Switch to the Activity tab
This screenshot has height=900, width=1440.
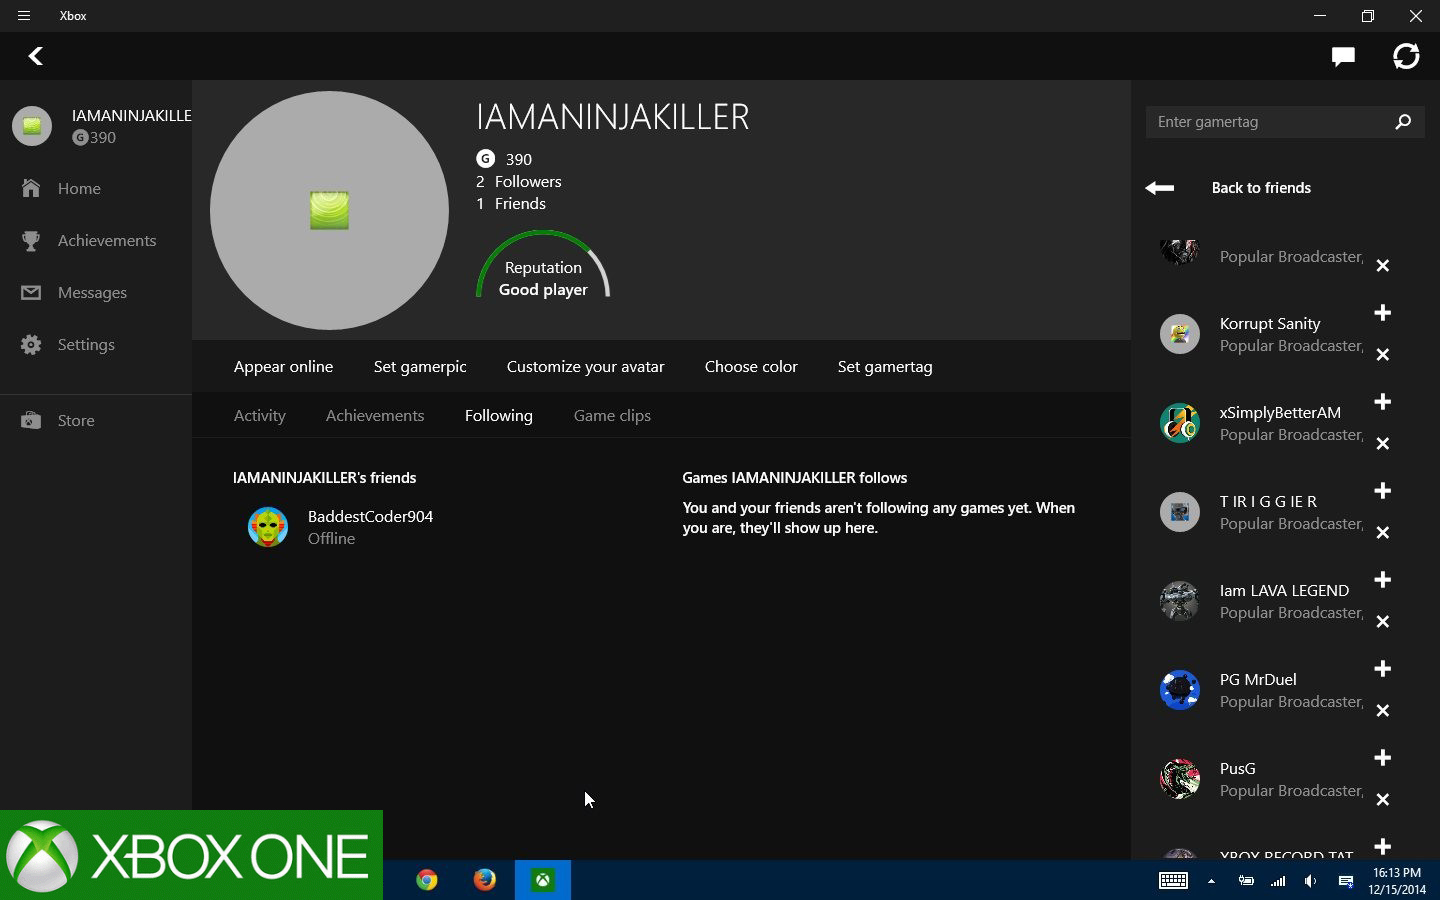click(x=260, y=416)
